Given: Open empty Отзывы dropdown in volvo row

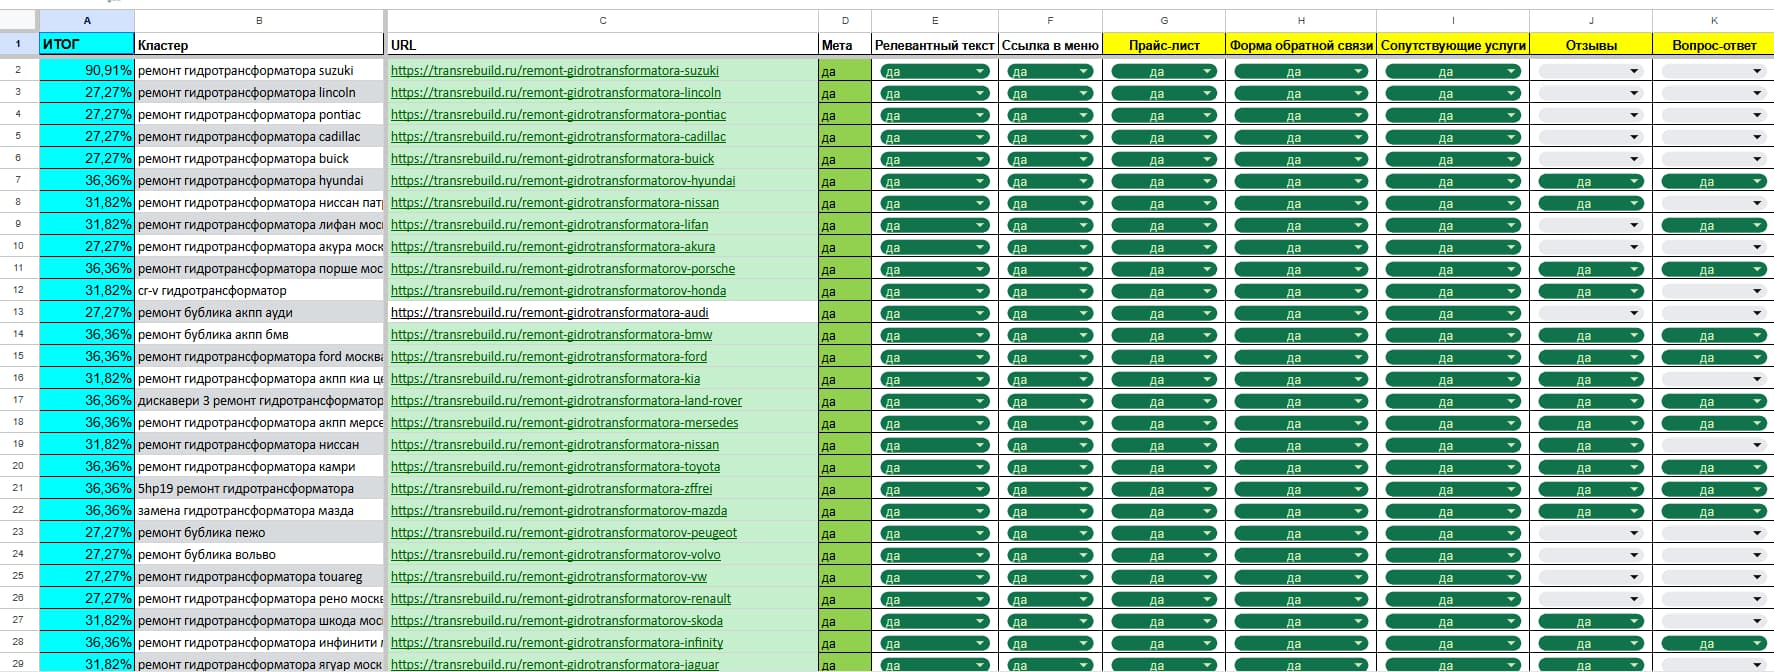Looking at the screenshot, I should pyautogui.click(x=1591, y=555).
